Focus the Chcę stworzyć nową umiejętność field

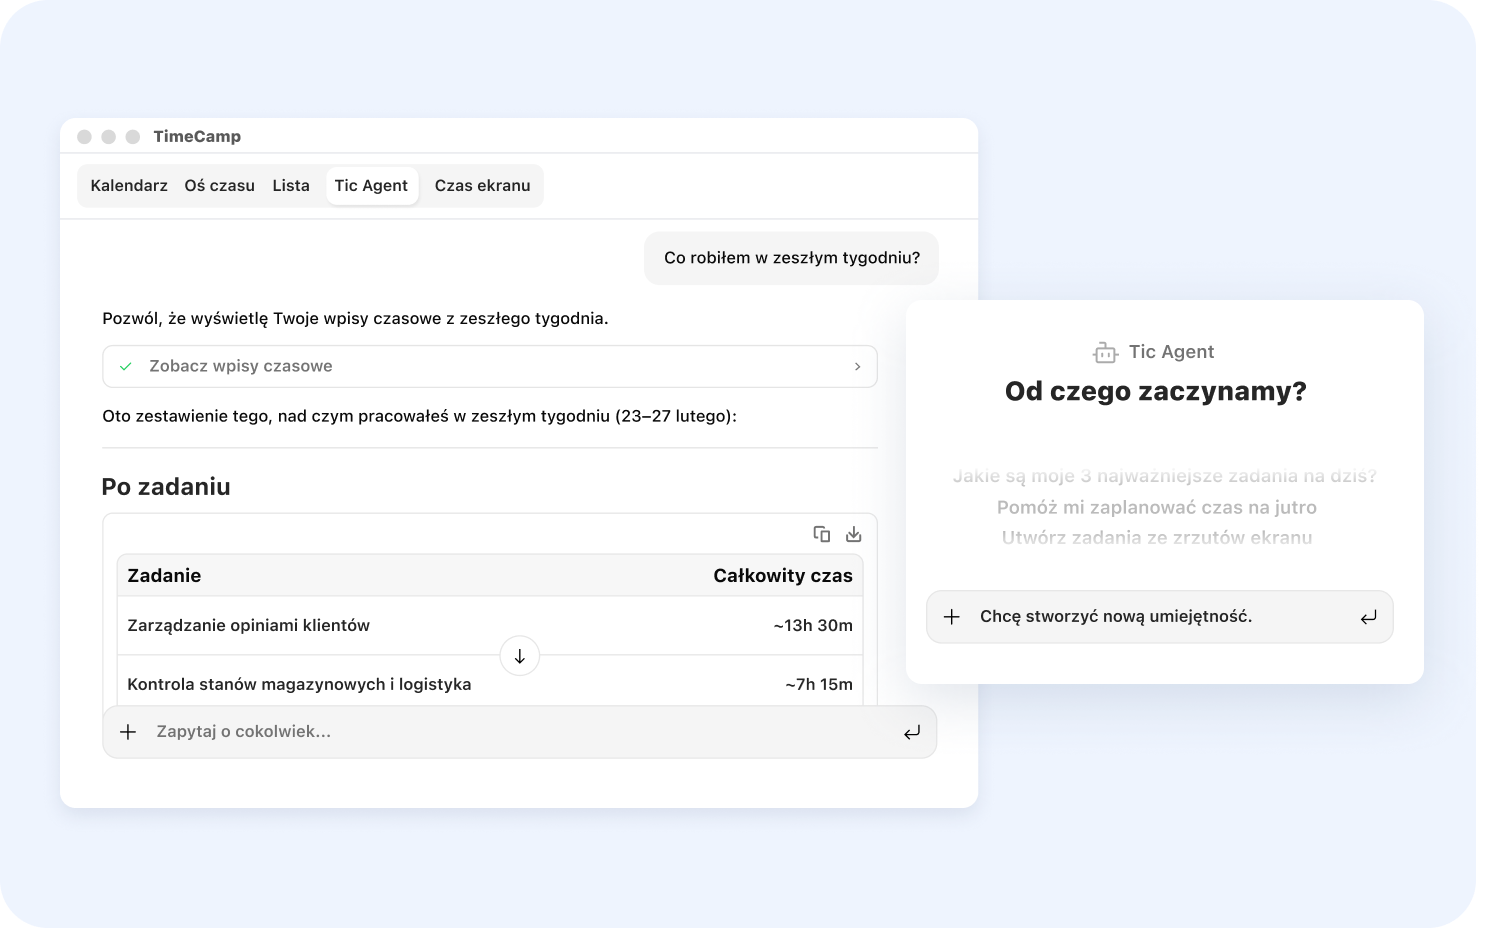click(x=1150, y=617)
